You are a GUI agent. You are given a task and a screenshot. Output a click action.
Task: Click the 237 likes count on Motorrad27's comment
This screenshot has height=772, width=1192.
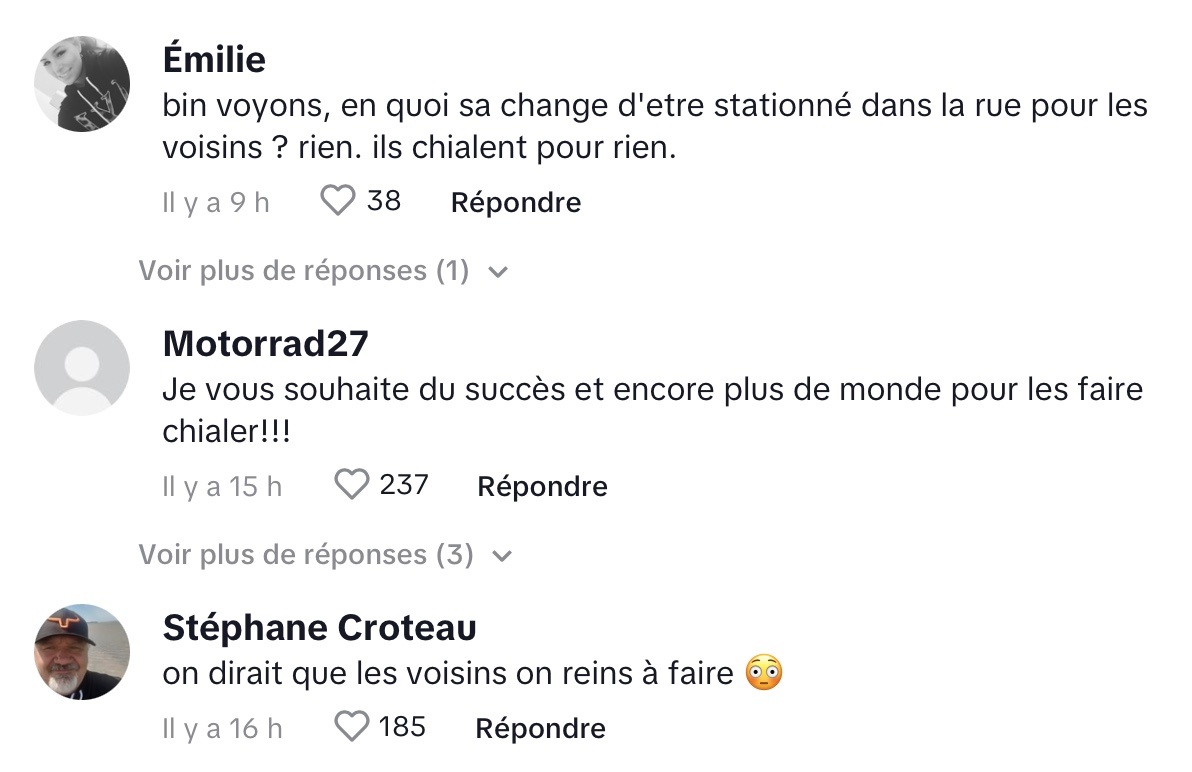[x=404, y=485]
